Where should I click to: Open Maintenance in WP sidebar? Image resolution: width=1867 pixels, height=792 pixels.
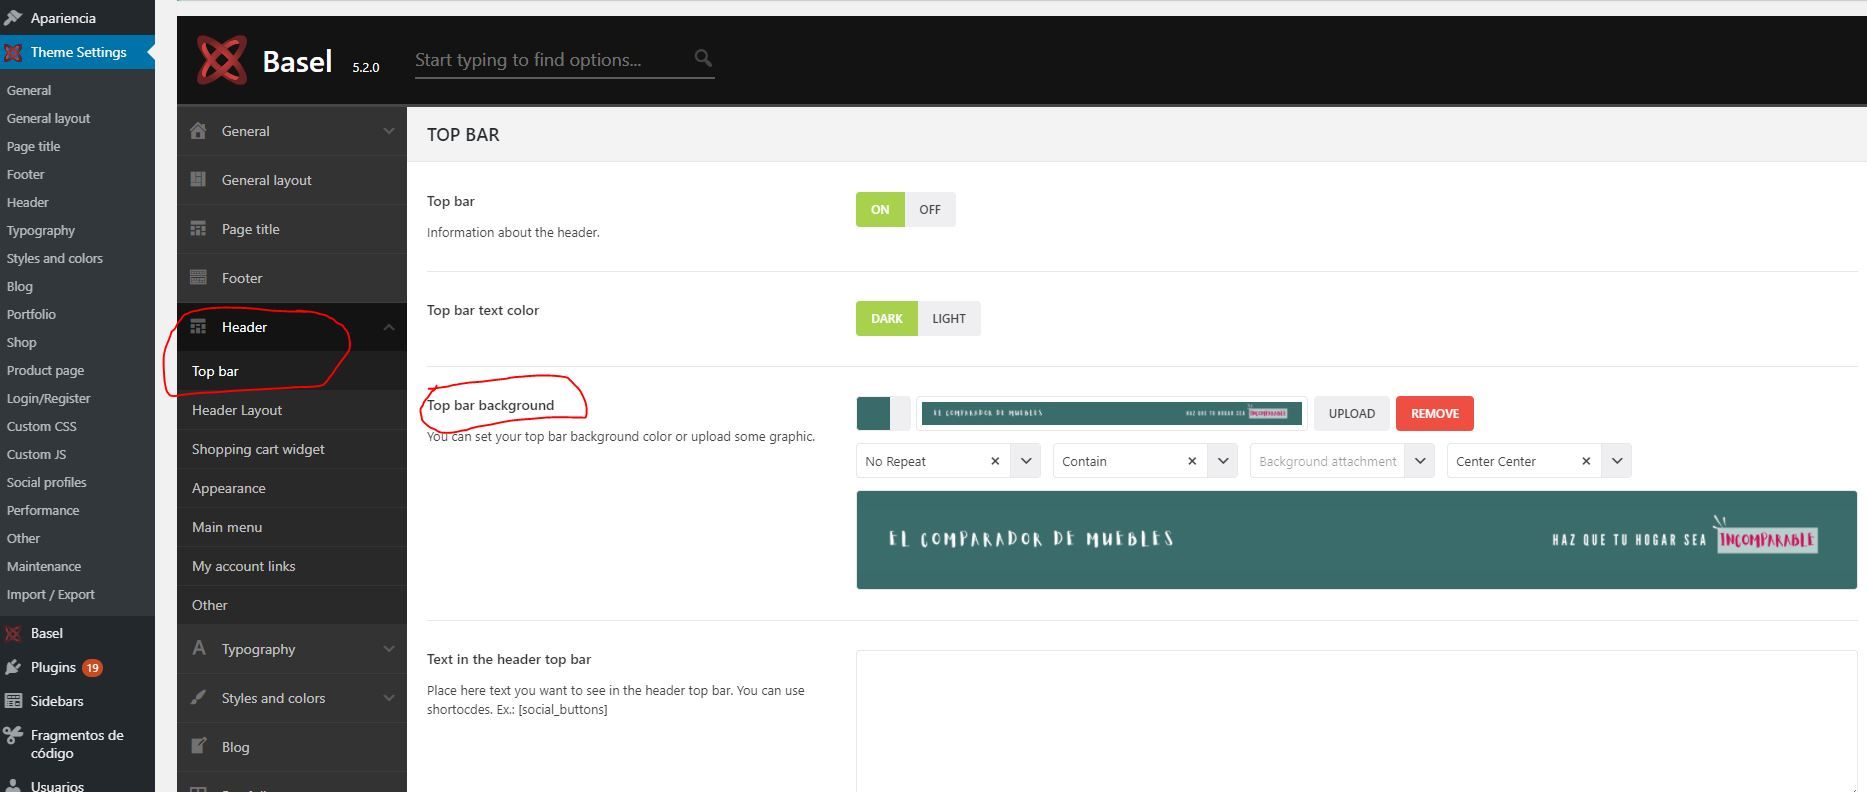[x=44, y=566]
